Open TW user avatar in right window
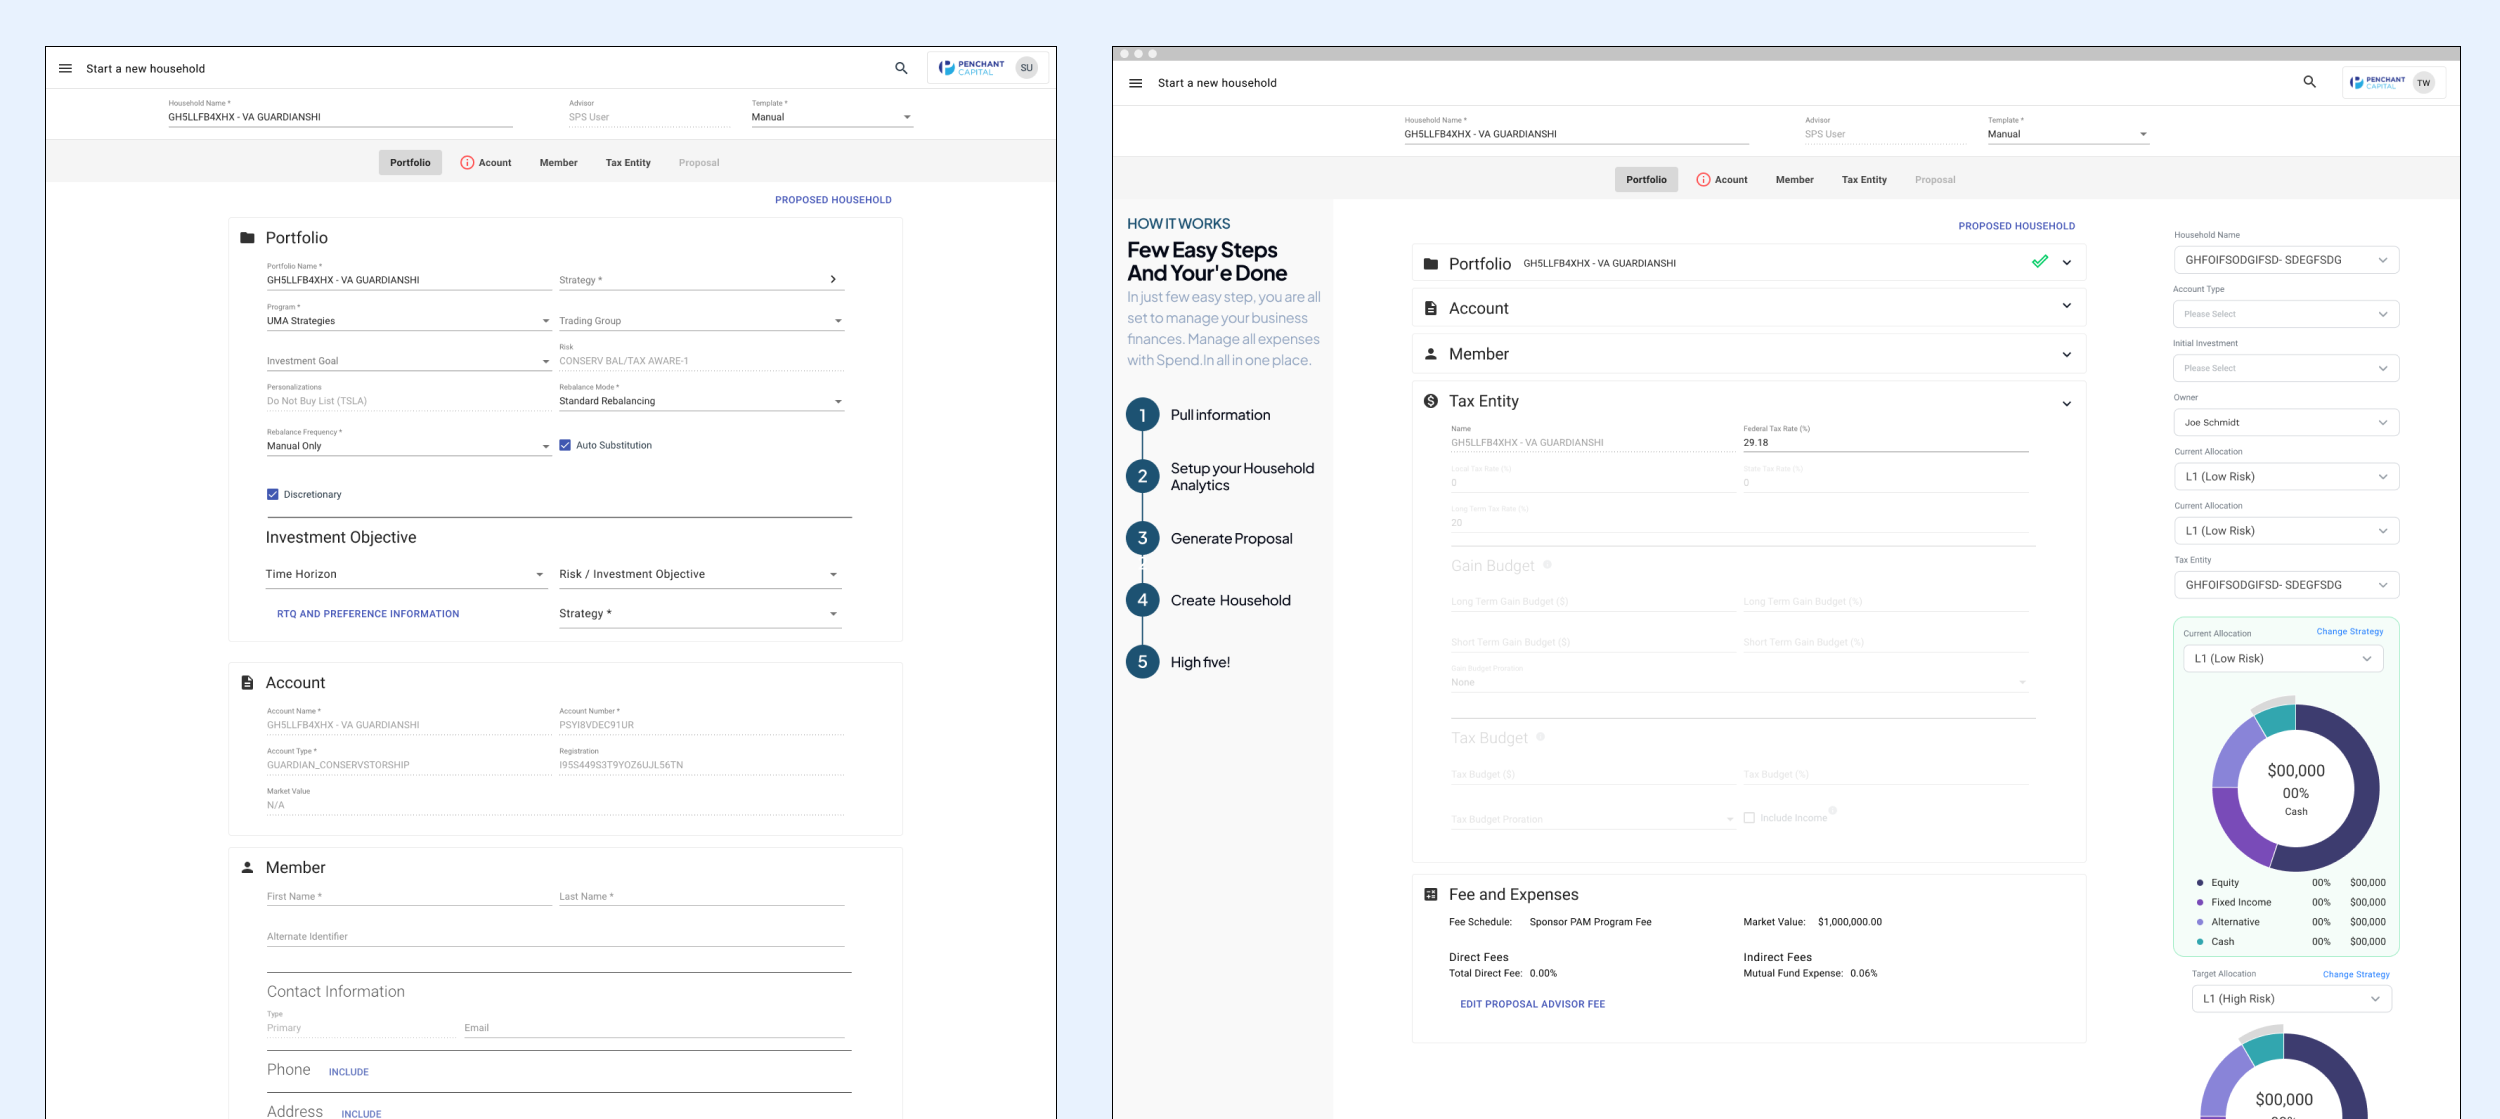The image size is (2500, 1119). pyautogui.click(x=2423, y=83)
